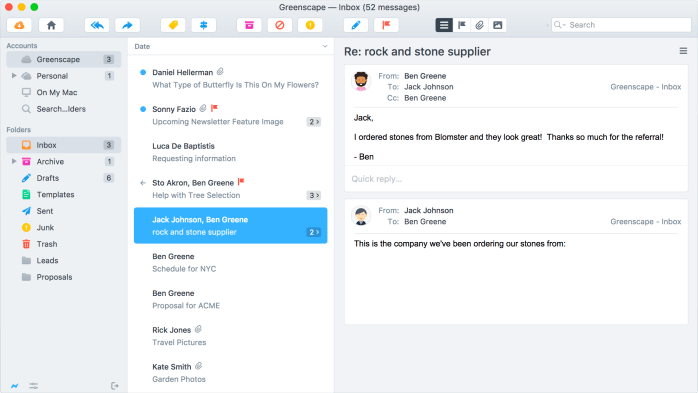Click in the Quick reply field
This screenshot has width=698, height=393.
tap(516, 178)
